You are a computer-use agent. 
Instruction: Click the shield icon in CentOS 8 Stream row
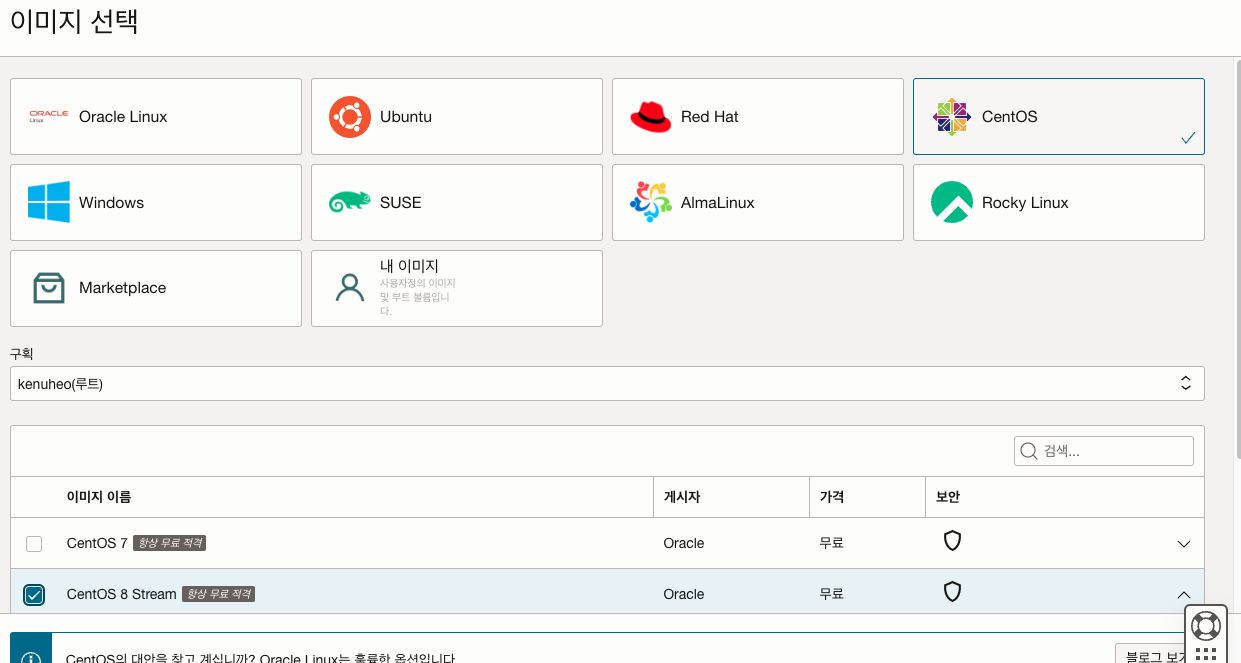coord(953,592)
